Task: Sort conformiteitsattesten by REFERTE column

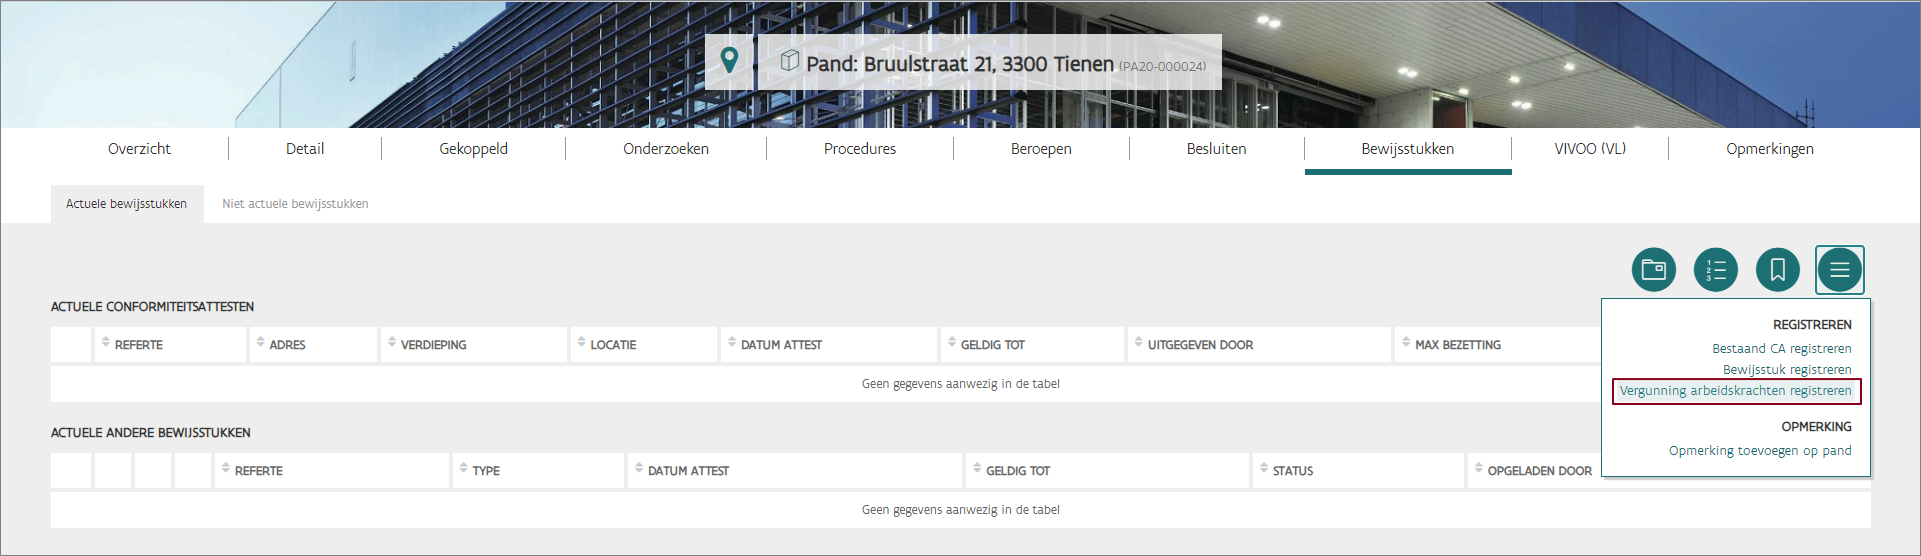Action: 138,345
